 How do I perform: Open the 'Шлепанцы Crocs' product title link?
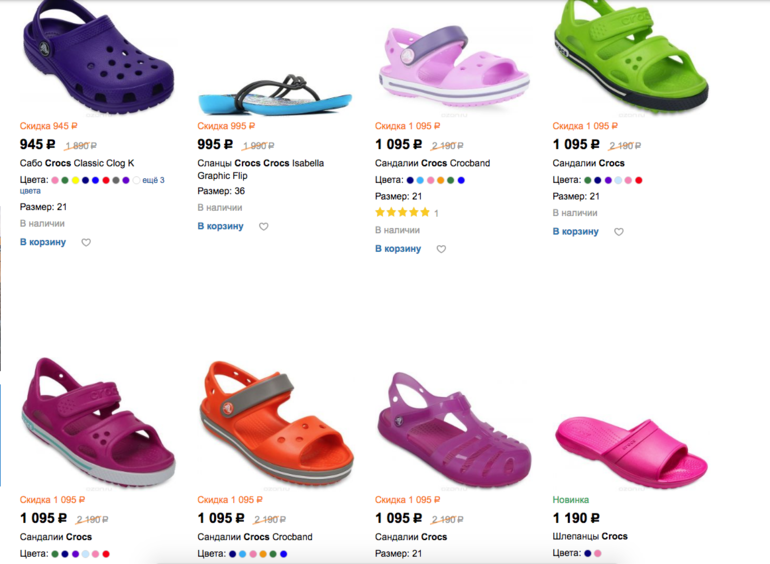coord(590,536)
